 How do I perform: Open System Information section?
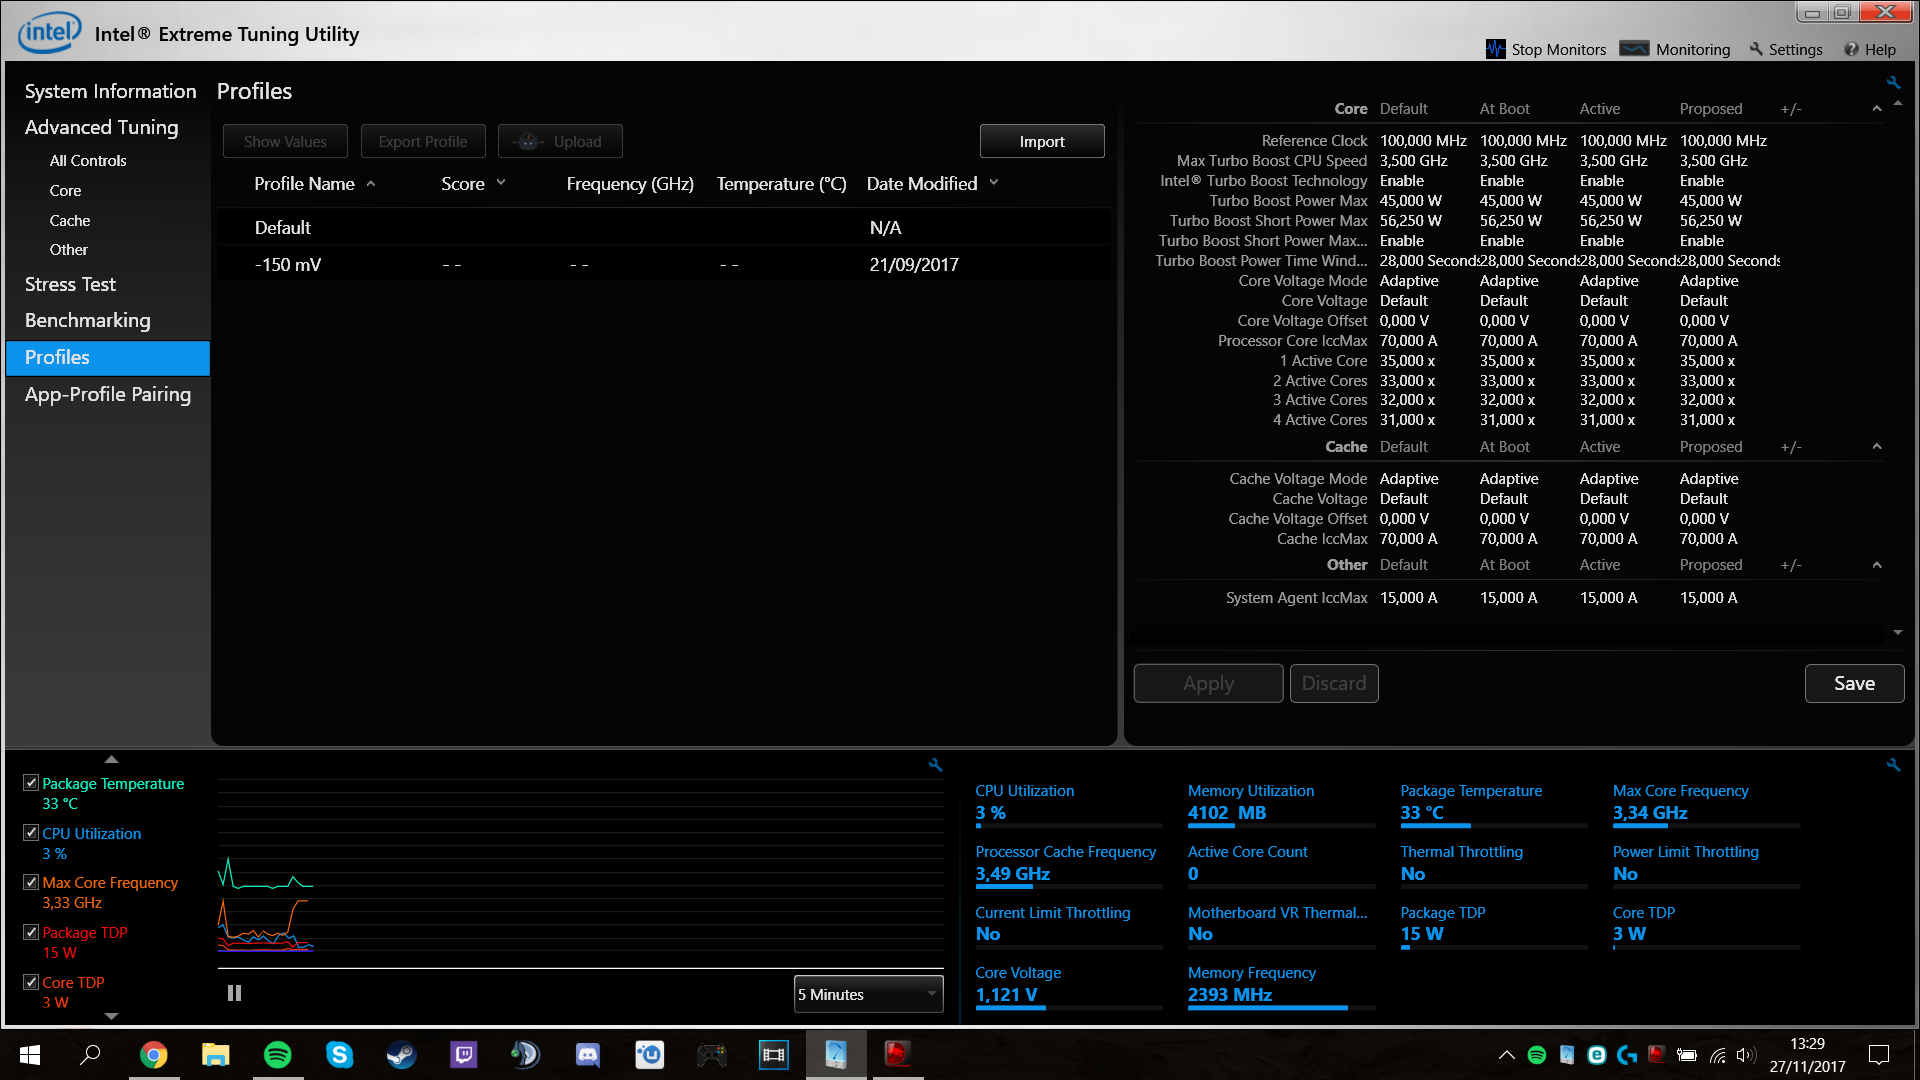110,91
